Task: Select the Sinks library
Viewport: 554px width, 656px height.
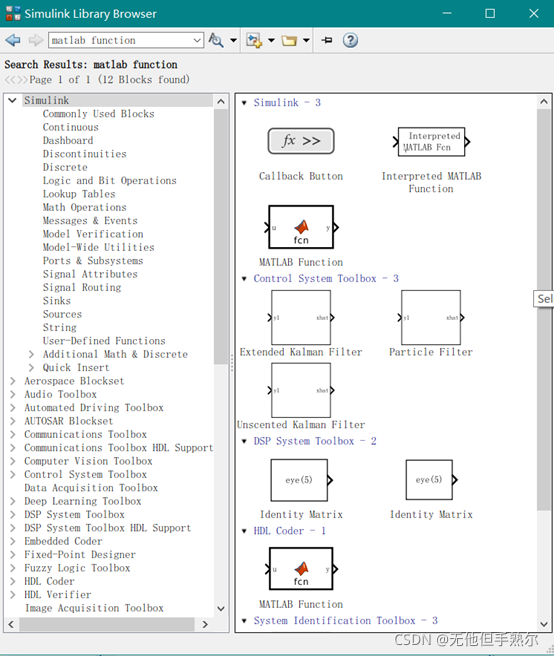Action: (x=57, y=301)
